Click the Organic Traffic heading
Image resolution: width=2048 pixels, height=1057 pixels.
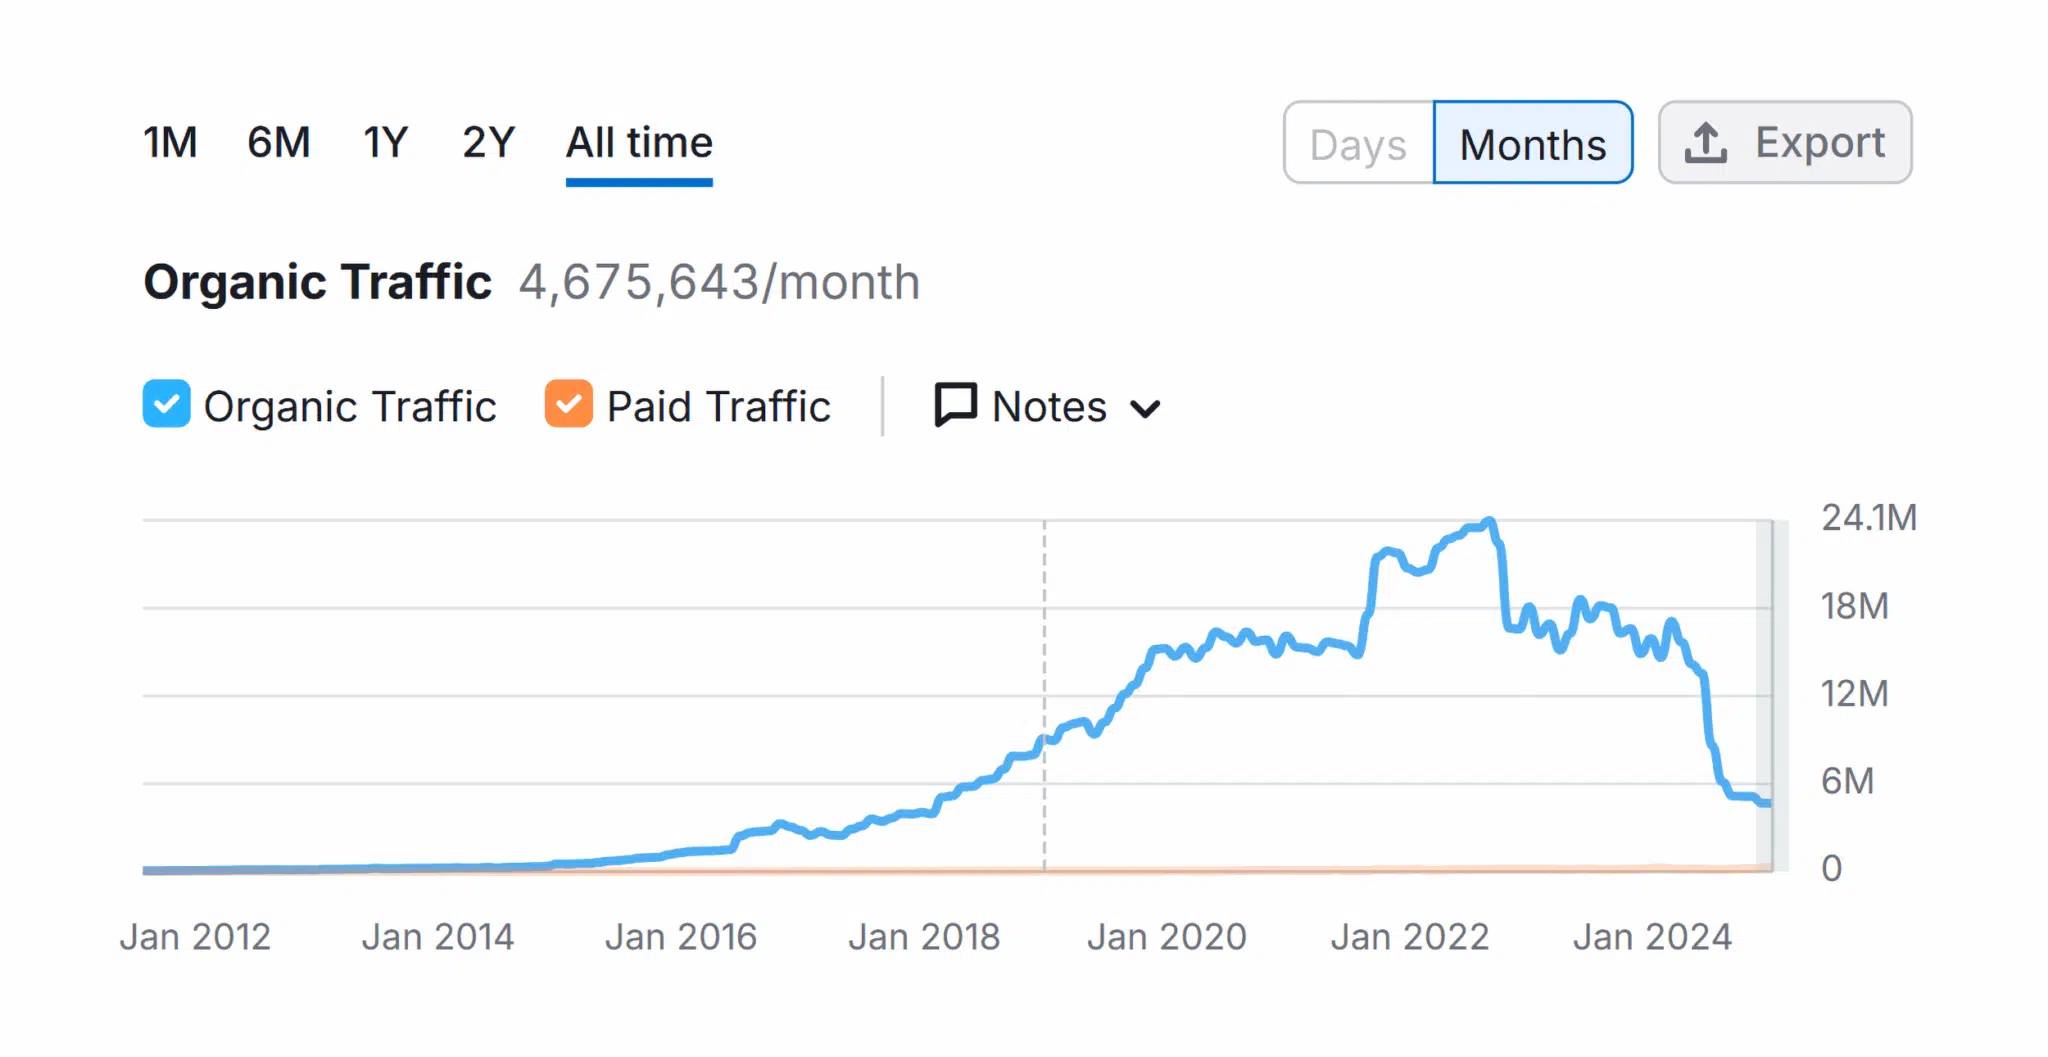(x=318, y=282)
